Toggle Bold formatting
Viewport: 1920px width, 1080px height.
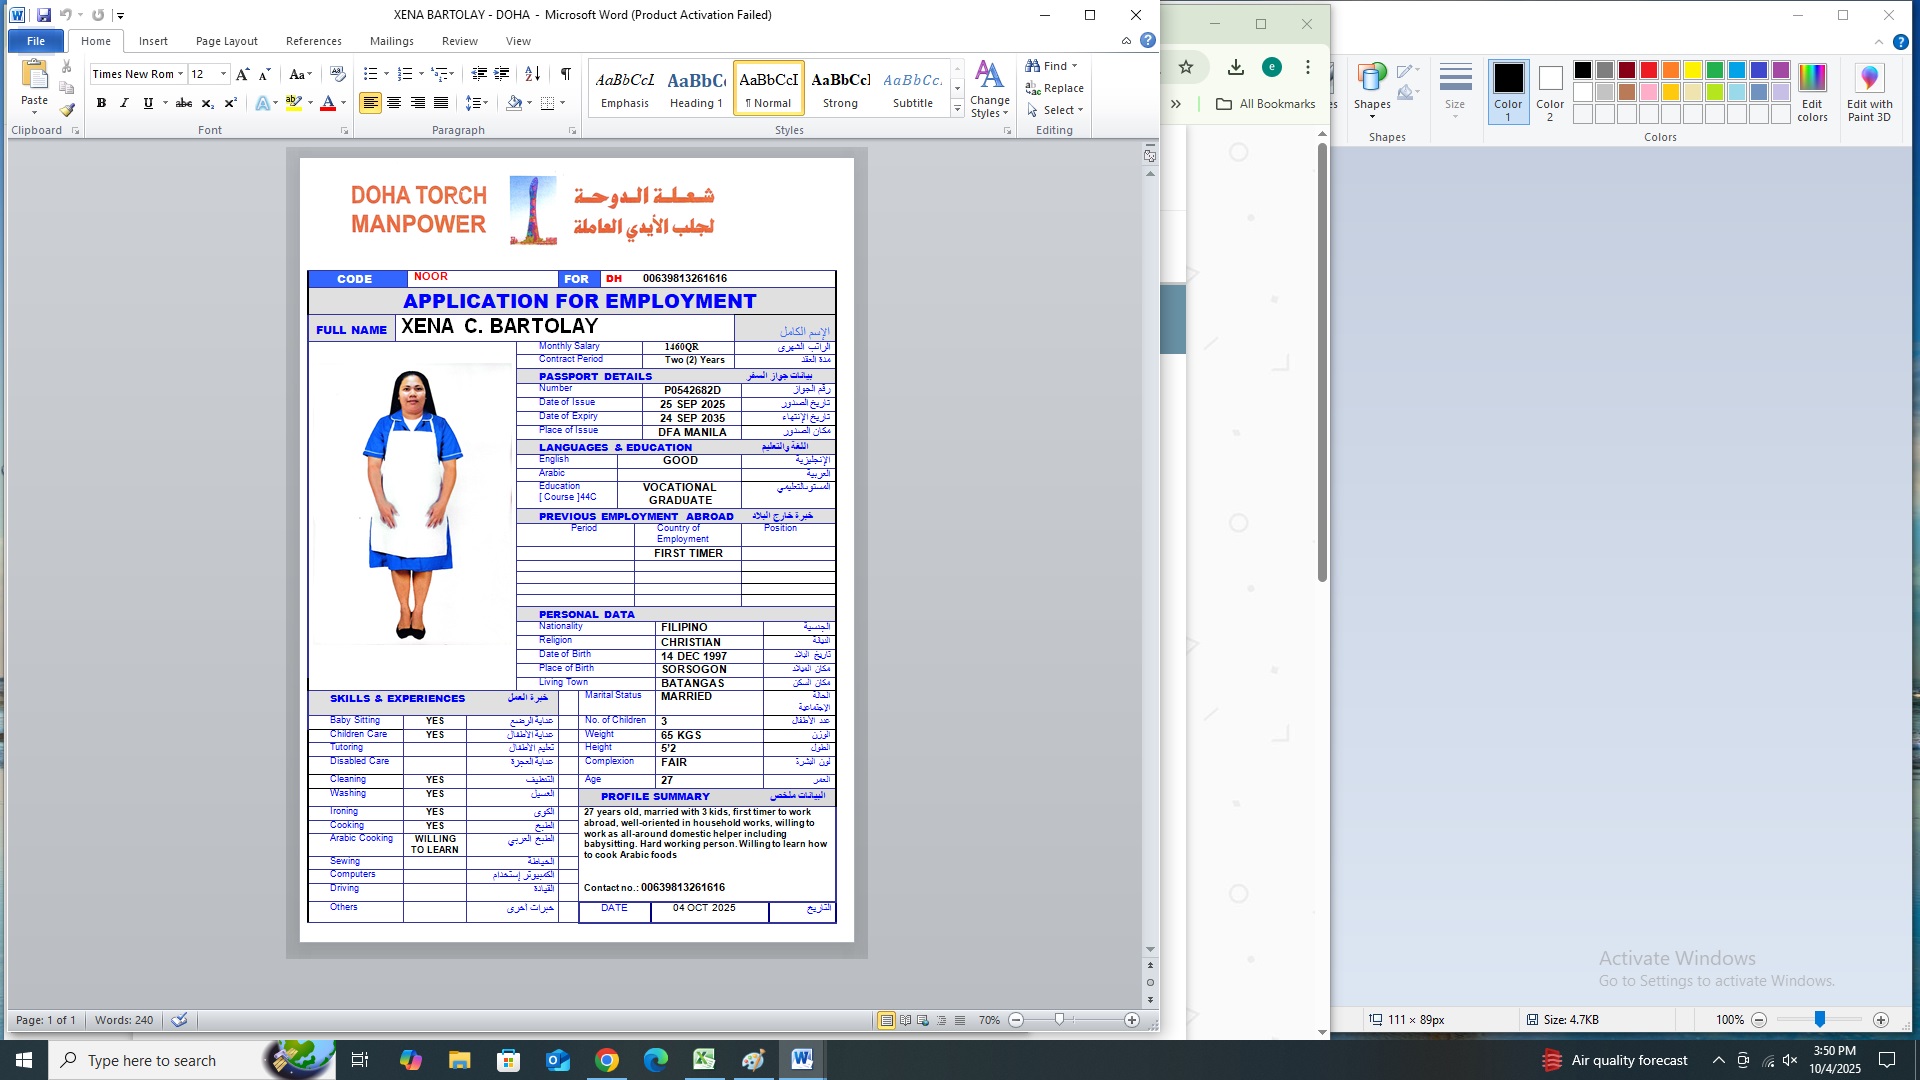101,103
